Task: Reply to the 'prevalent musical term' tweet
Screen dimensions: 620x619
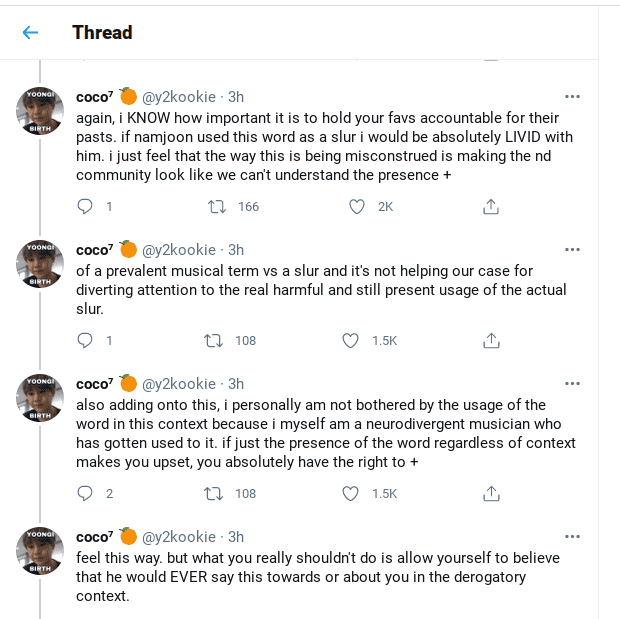Action: pos(85,340)
